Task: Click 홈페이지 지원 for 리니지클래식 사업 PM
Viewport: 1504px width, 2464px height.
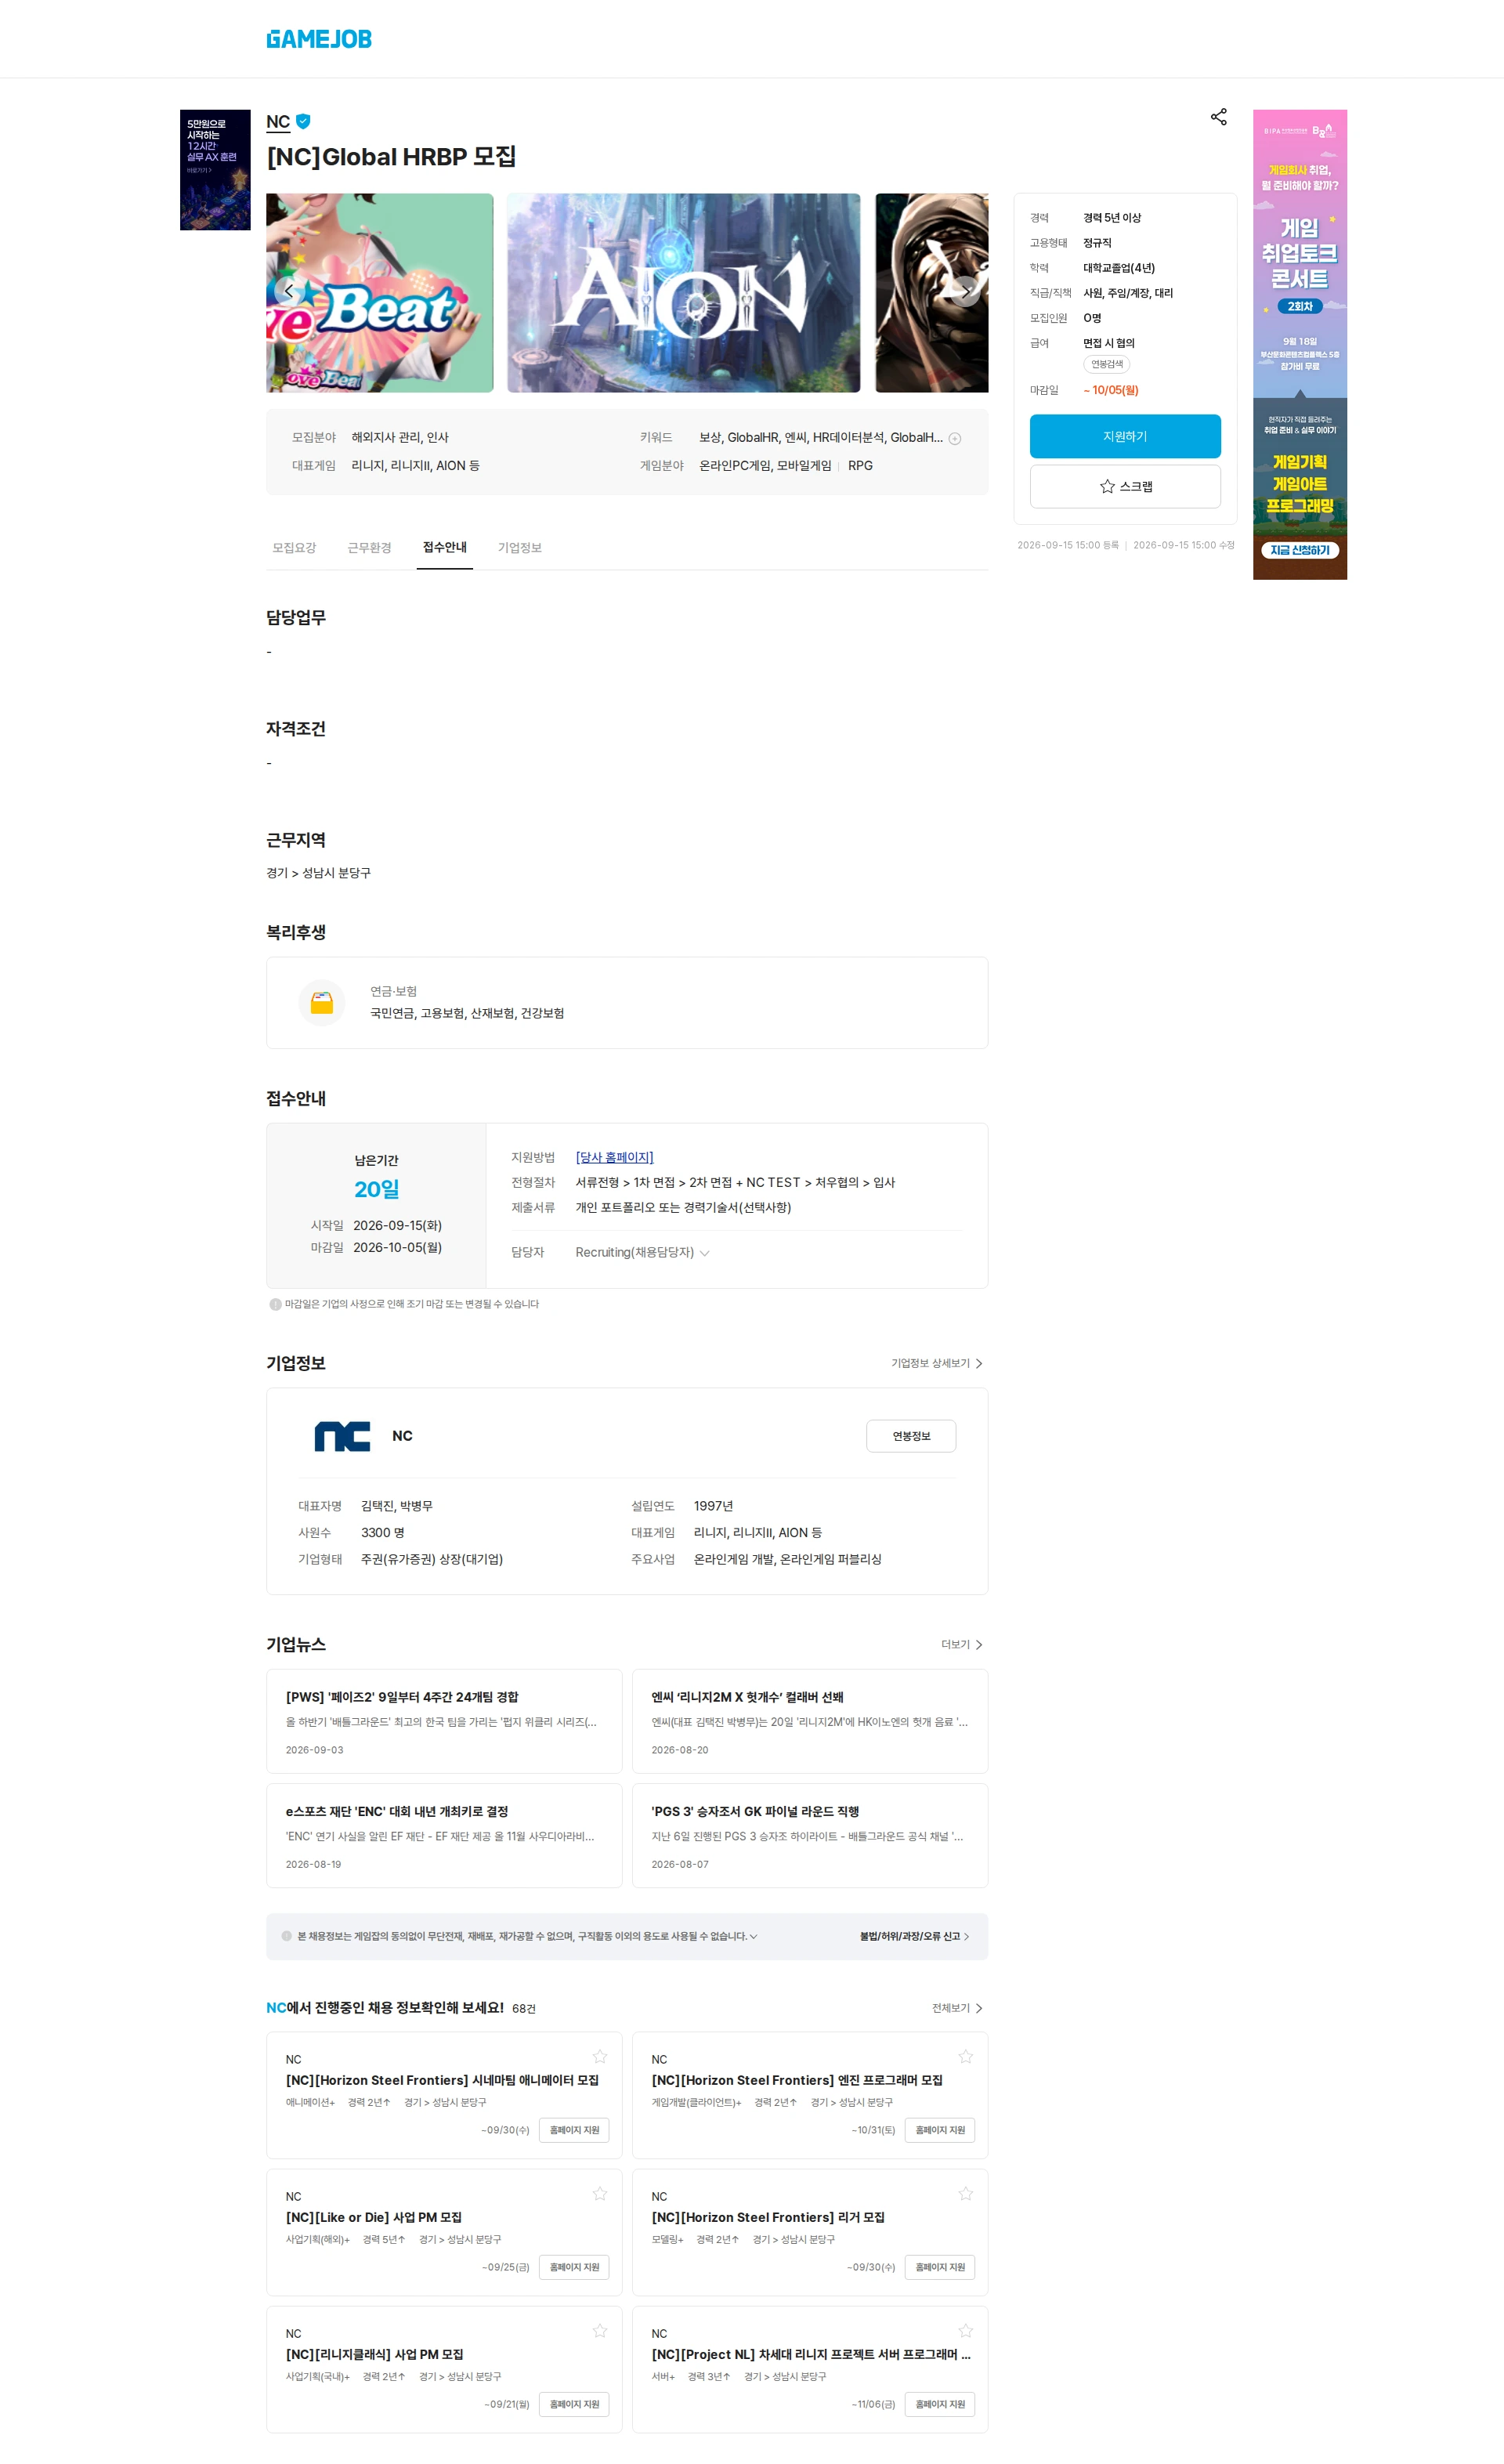Action: (574, 2404)
